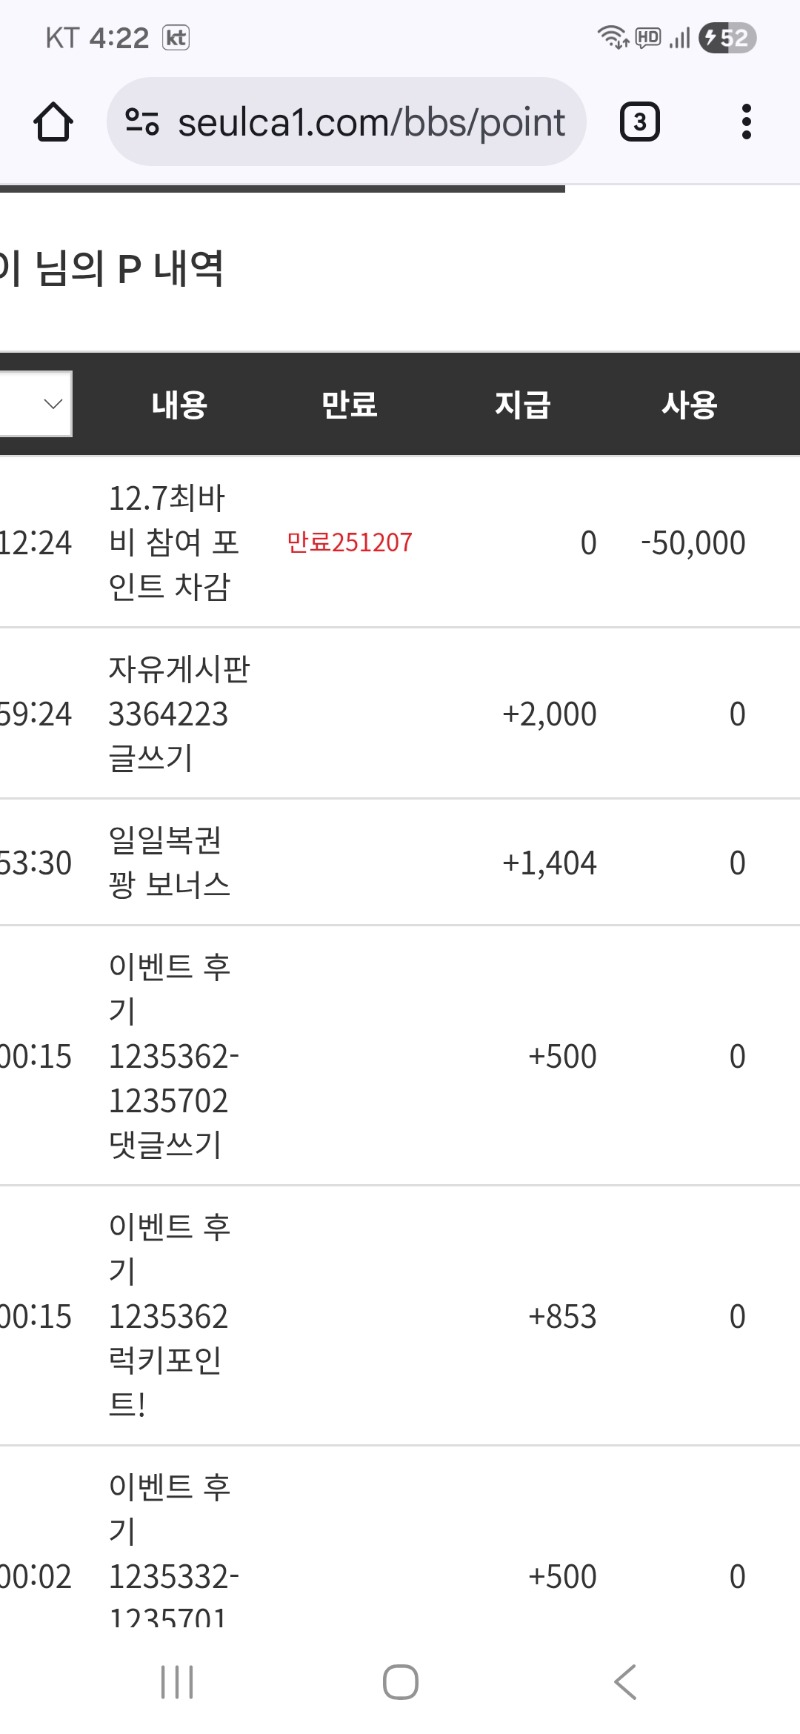Image resolution: width=800 pixels, height=1734 pixels.
Task: Tap the home circle button in navigation bar
Action: [x=400, y=1682]
